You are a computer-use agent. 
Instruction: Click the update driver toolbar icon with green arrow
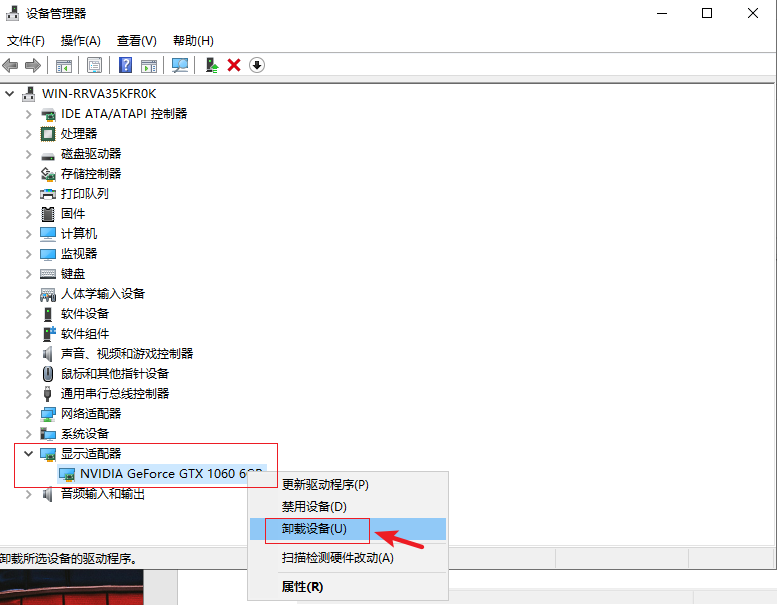click(x=211, y=65)
